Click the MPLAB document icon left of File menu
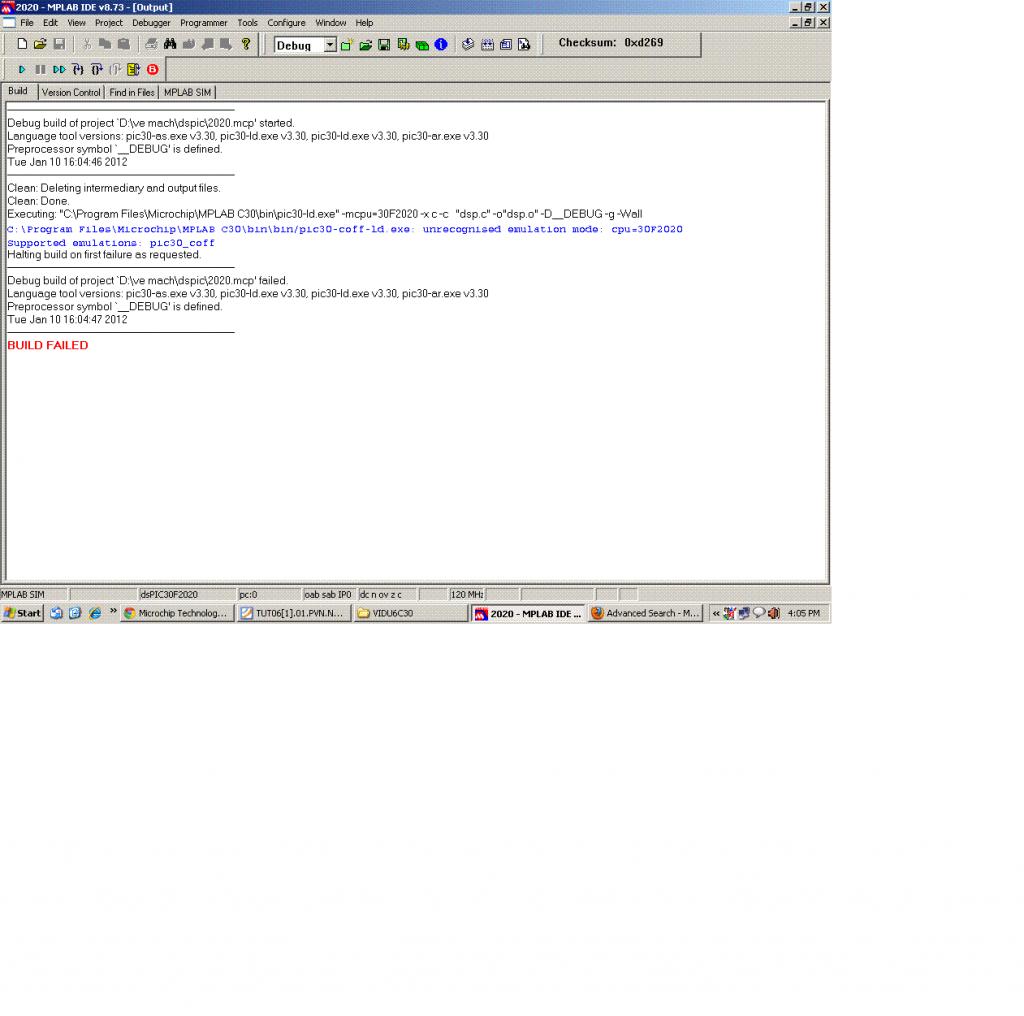This screenshot has height=1016, width=1024. point(9,23)
